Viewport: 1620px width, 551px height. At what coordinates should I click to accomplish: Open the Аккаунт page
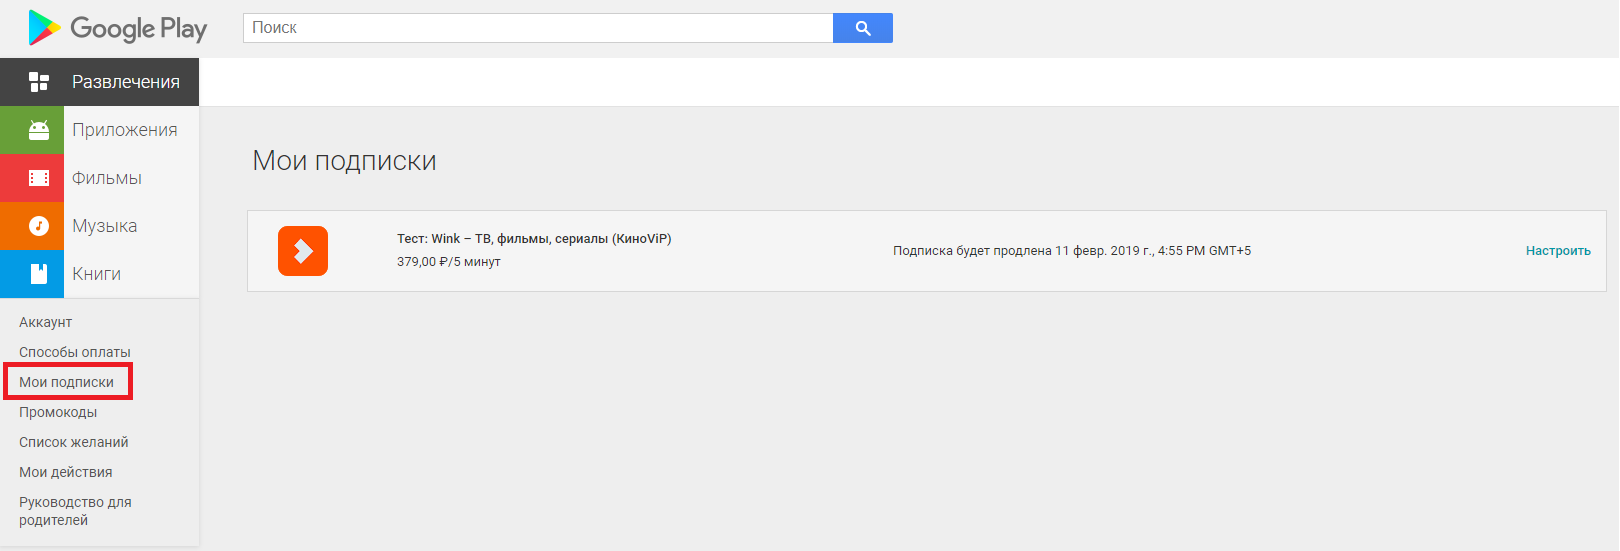click(x=46, y=322)
